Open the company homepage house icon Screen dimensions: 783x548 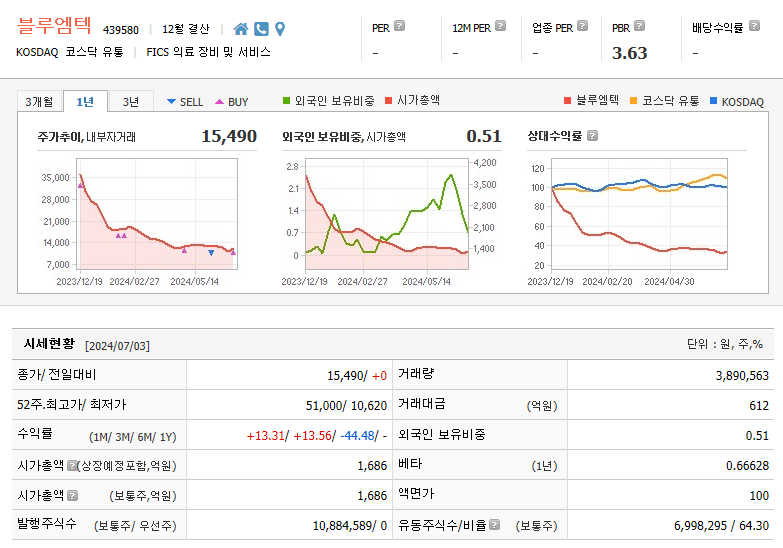241,29
